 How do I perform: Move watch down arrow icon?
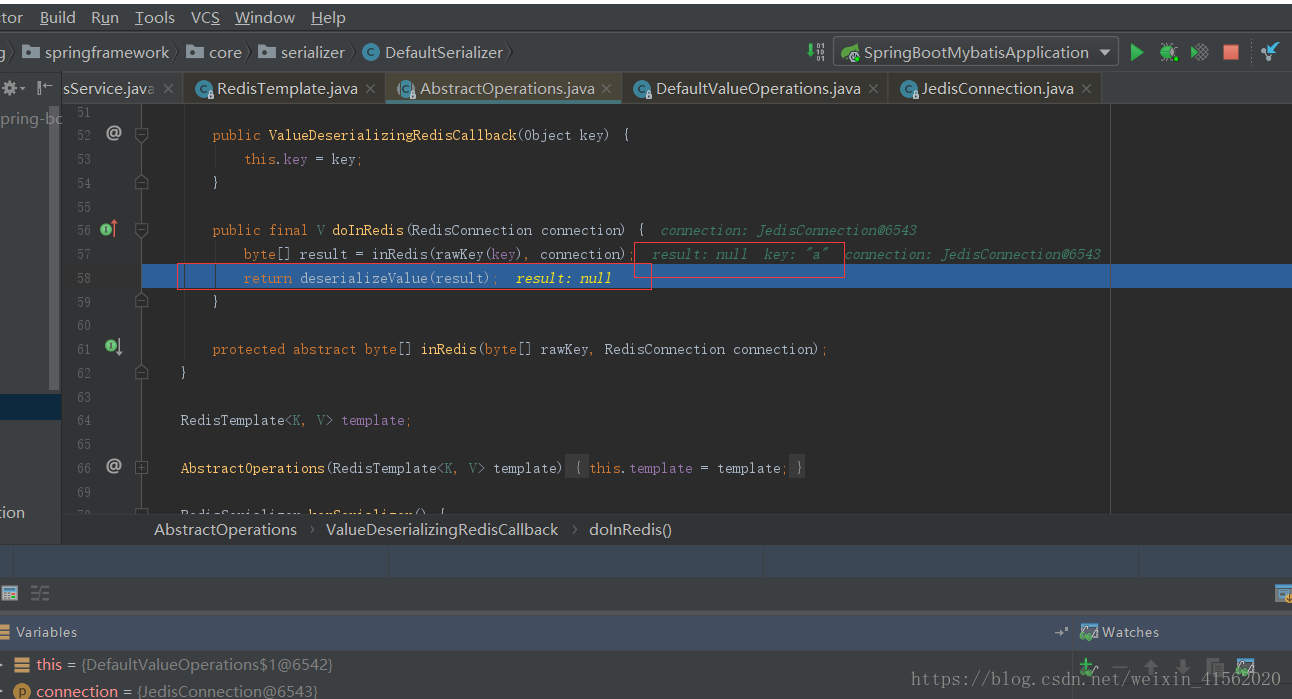[1182, 667]
